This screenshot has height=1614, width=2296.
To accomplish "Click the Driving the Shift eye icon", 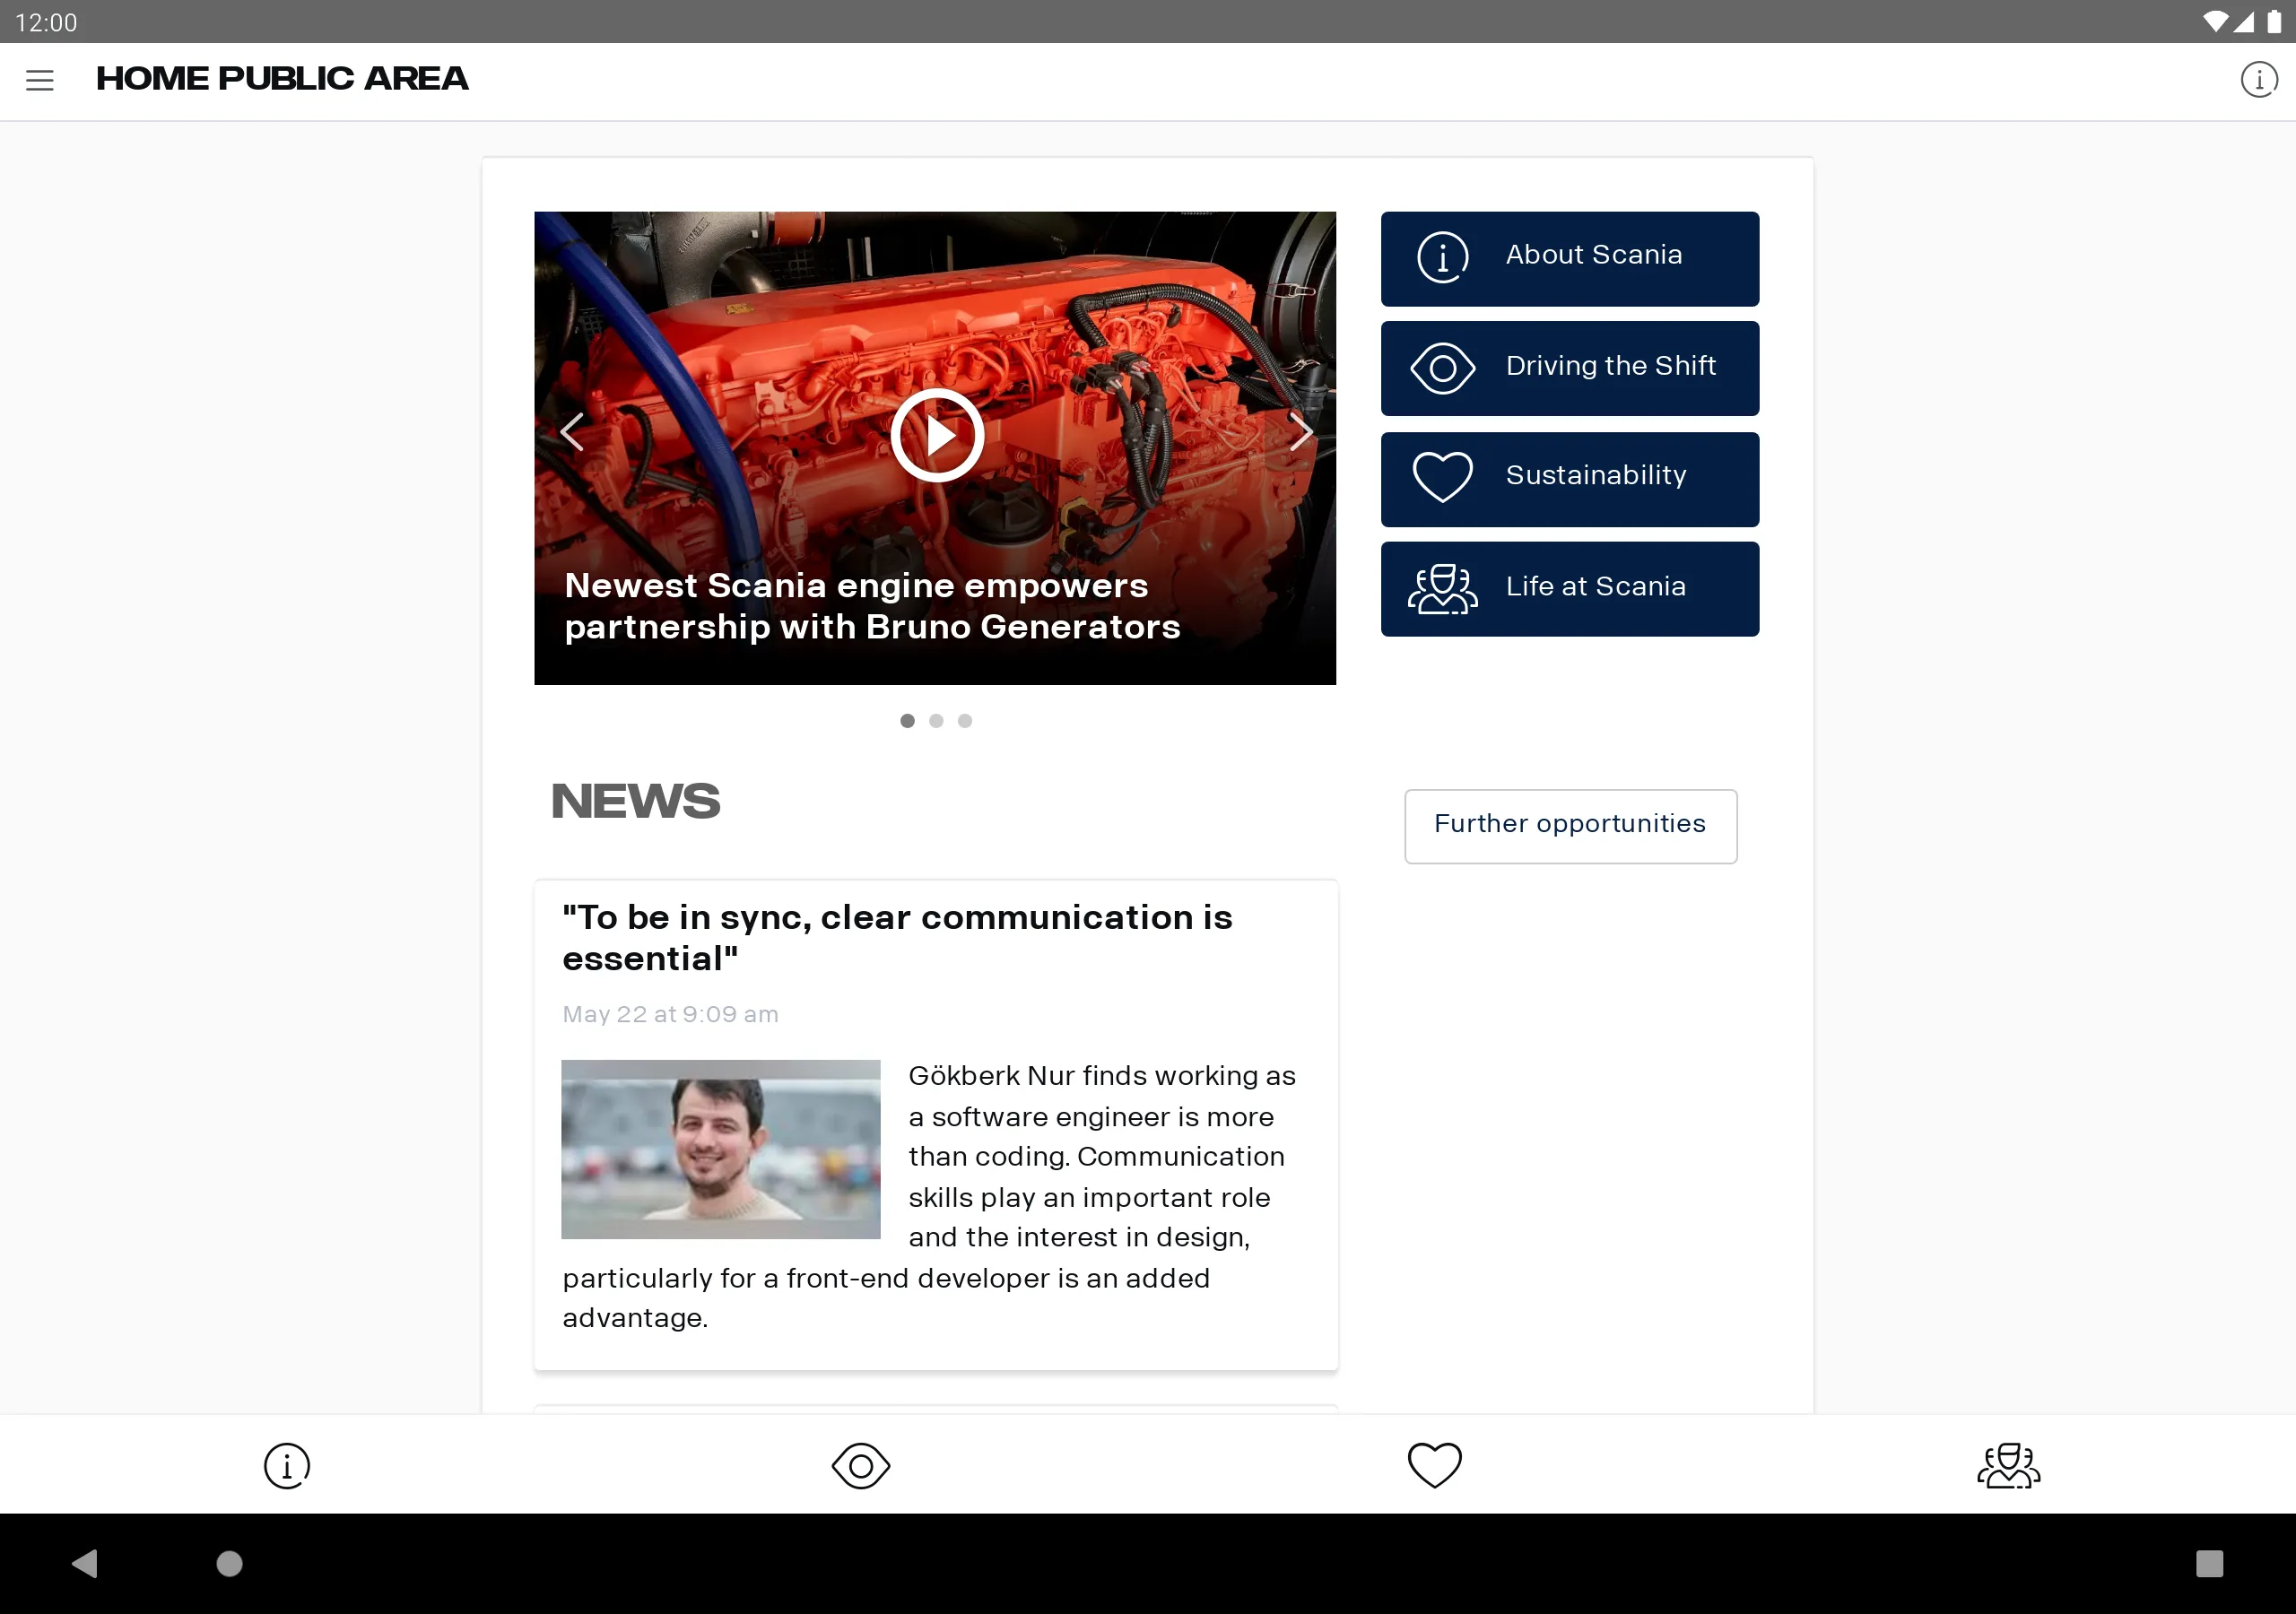I will pyautogui.click(x=1441, y=367).
